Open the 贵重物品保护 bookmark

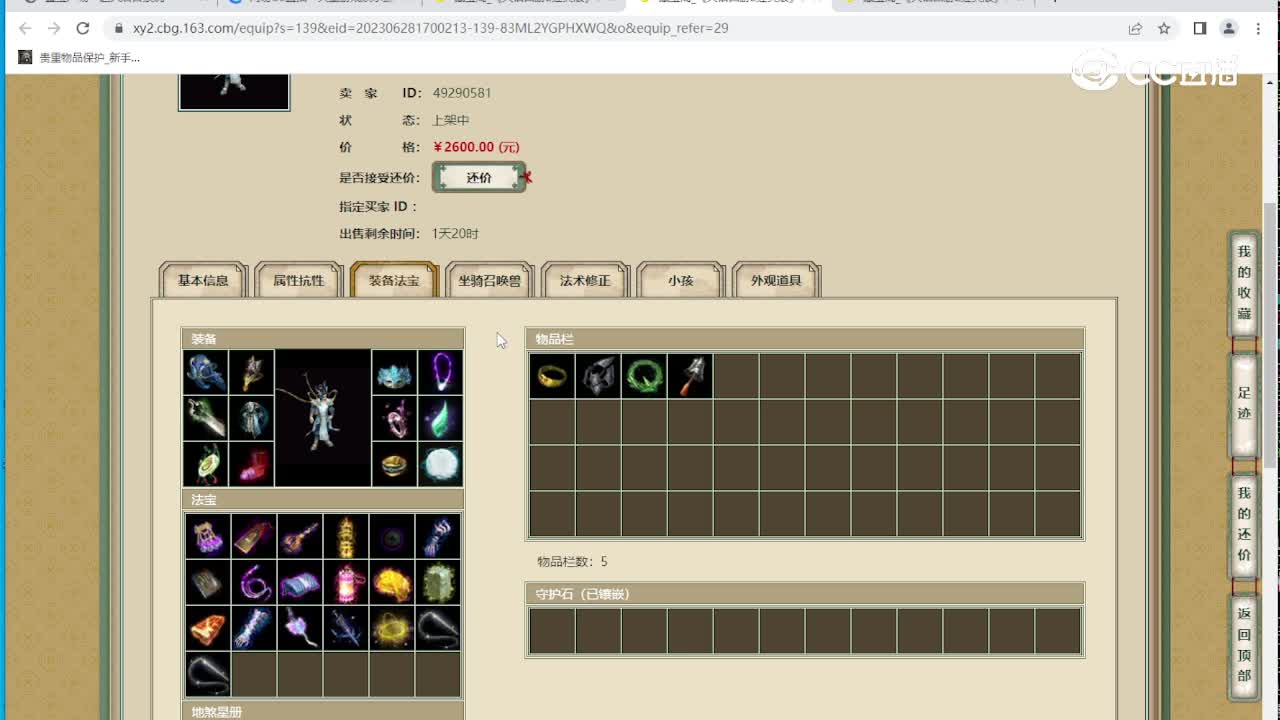pyautogui.click(x=81, y=58)
